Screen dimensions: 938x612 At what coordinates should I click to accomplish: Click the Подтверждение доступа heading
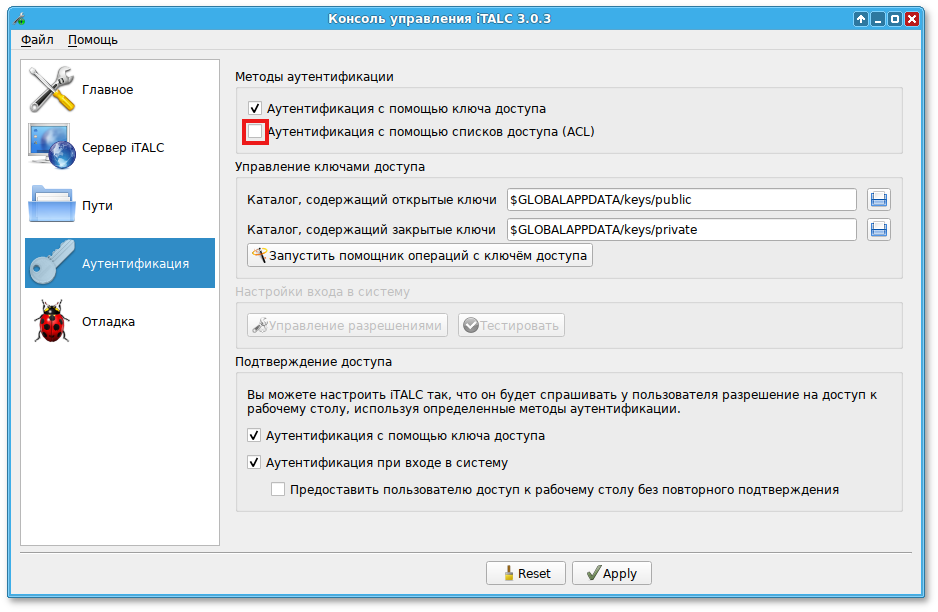click(313, 362)
